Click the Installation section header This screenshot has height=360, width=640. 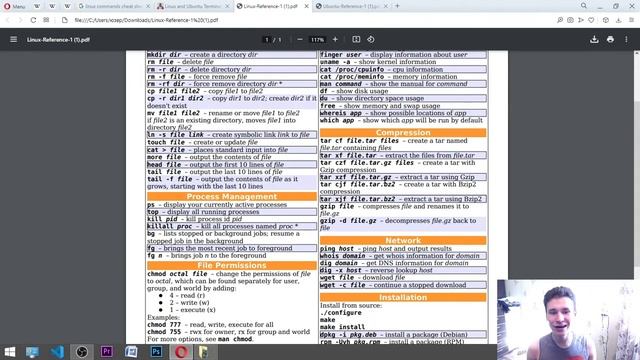(x=403, y=297)
